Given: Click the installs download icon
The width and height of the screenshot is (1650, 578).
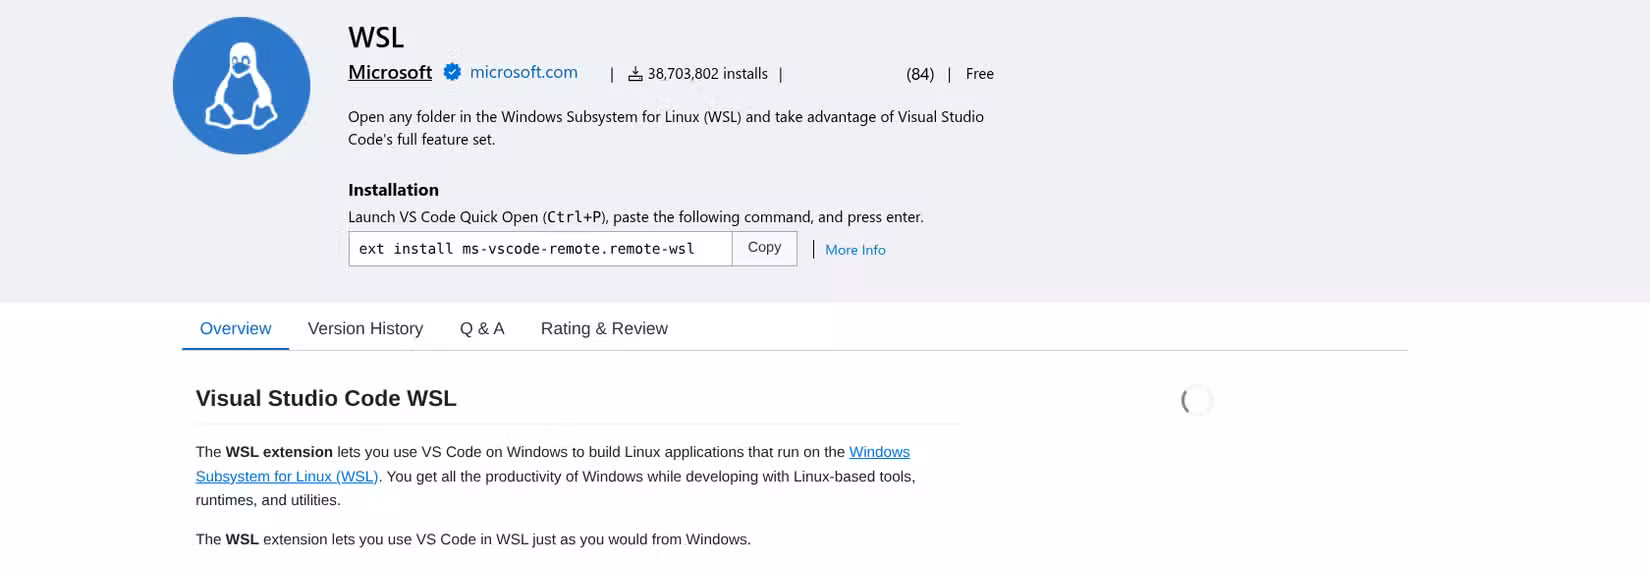Looking at the screenshot, I should tap(635, 74).
